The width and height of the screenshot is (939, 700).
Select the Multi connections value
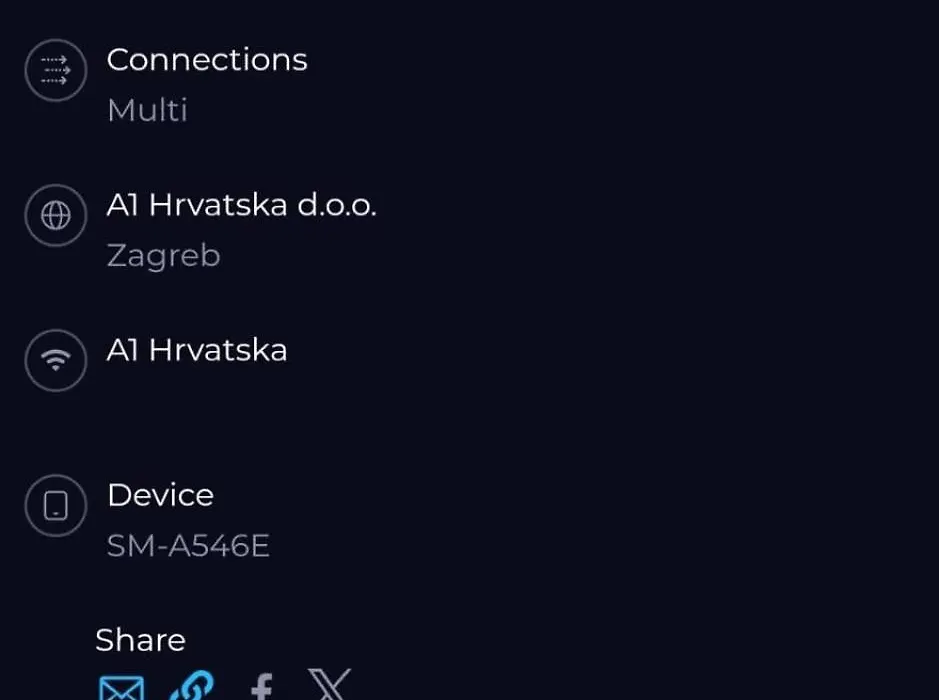click(x=147, y=110)
